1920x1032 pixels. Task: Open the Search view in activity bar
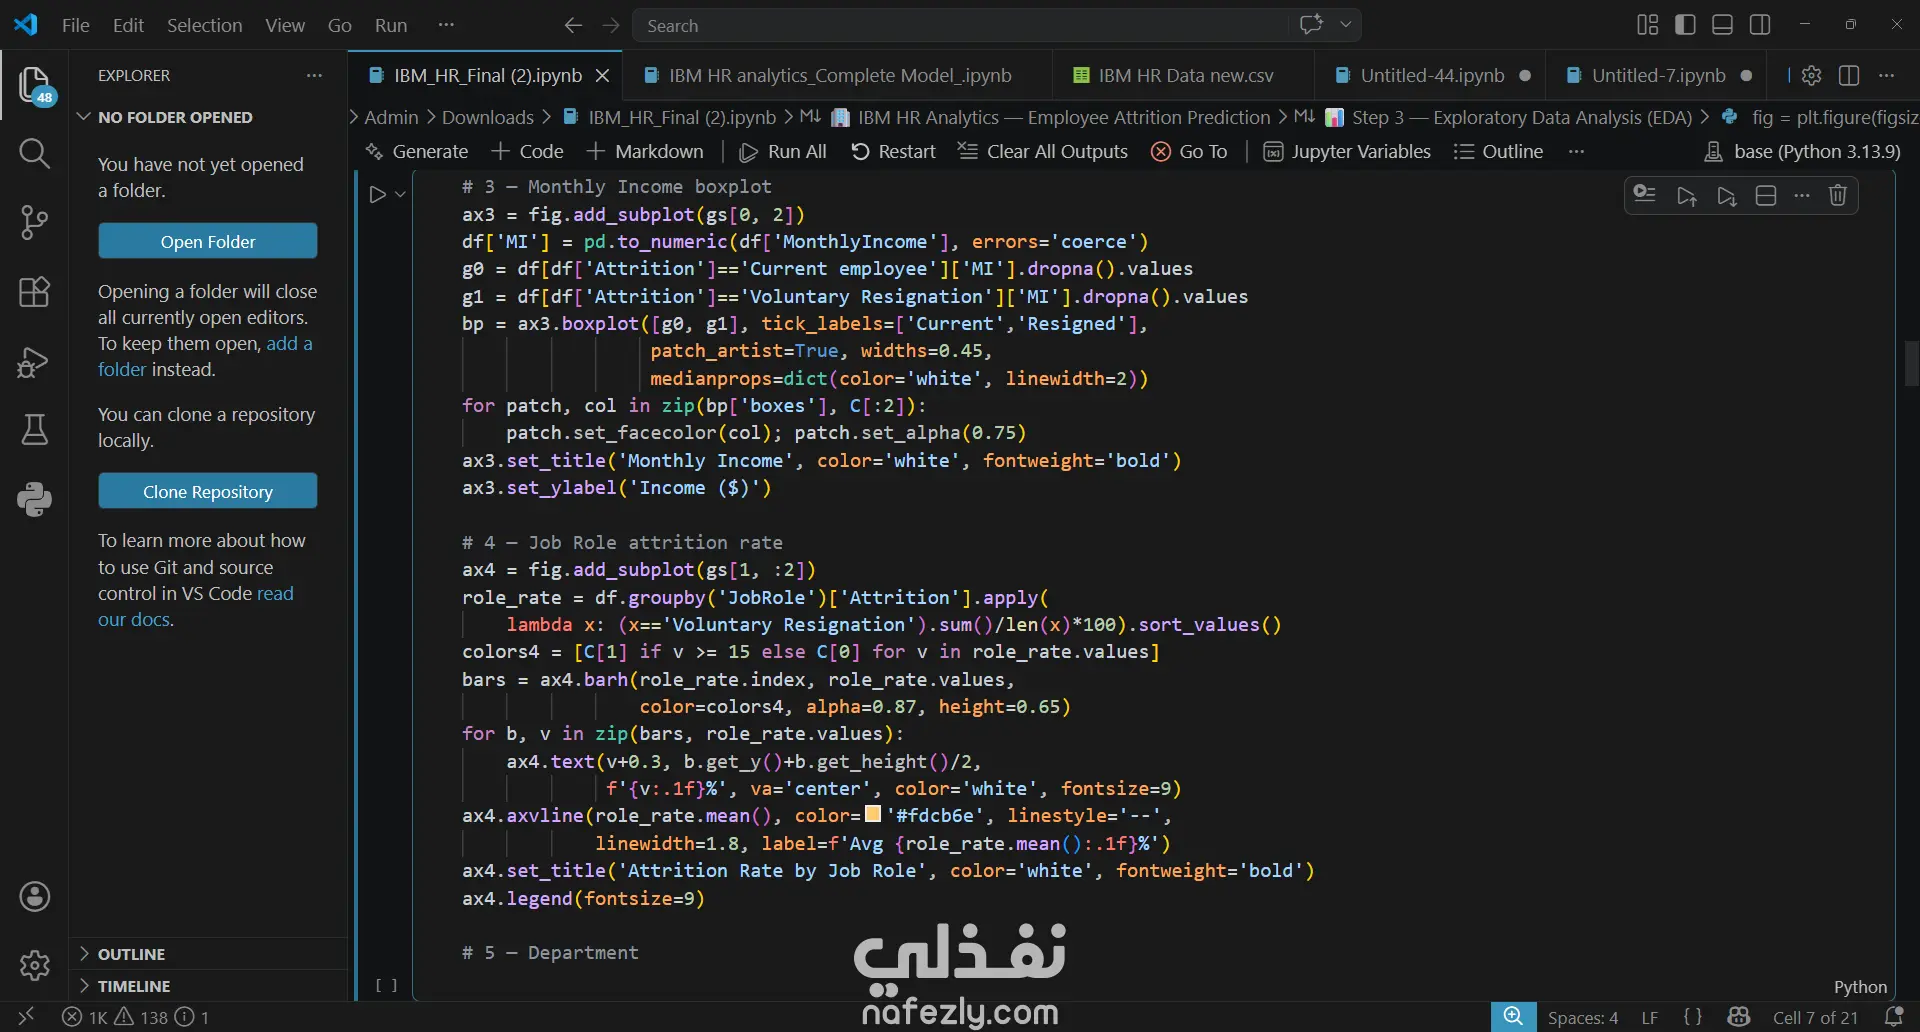tap(35, 153)
